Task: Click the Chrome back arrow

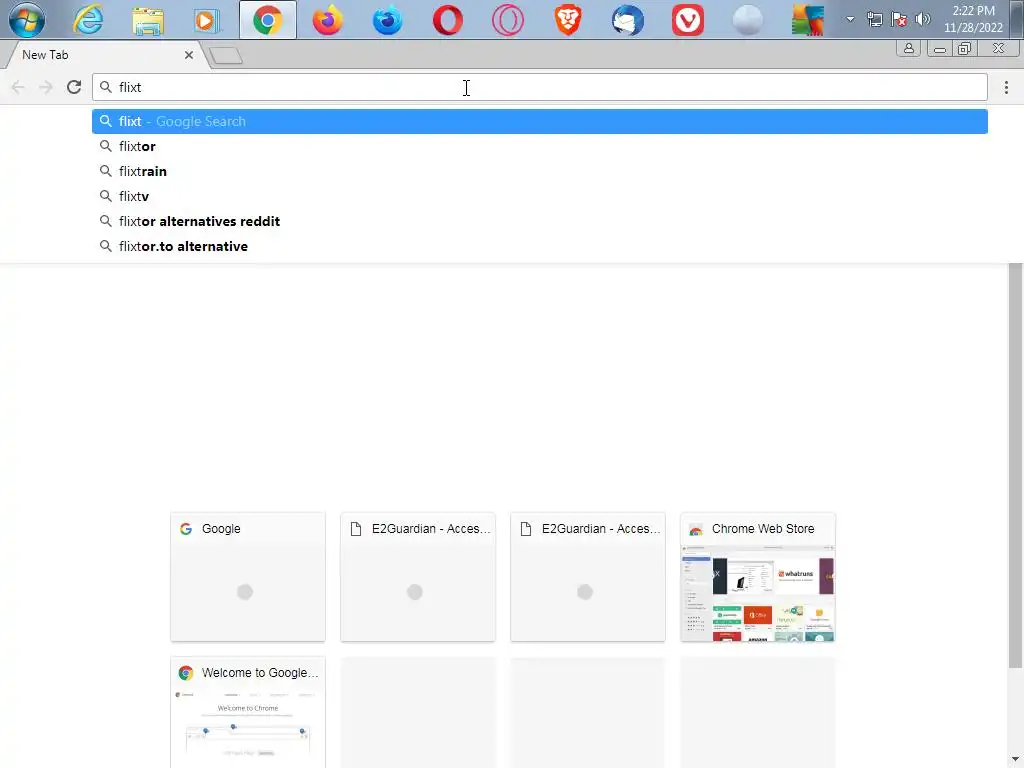Action: 18,87
